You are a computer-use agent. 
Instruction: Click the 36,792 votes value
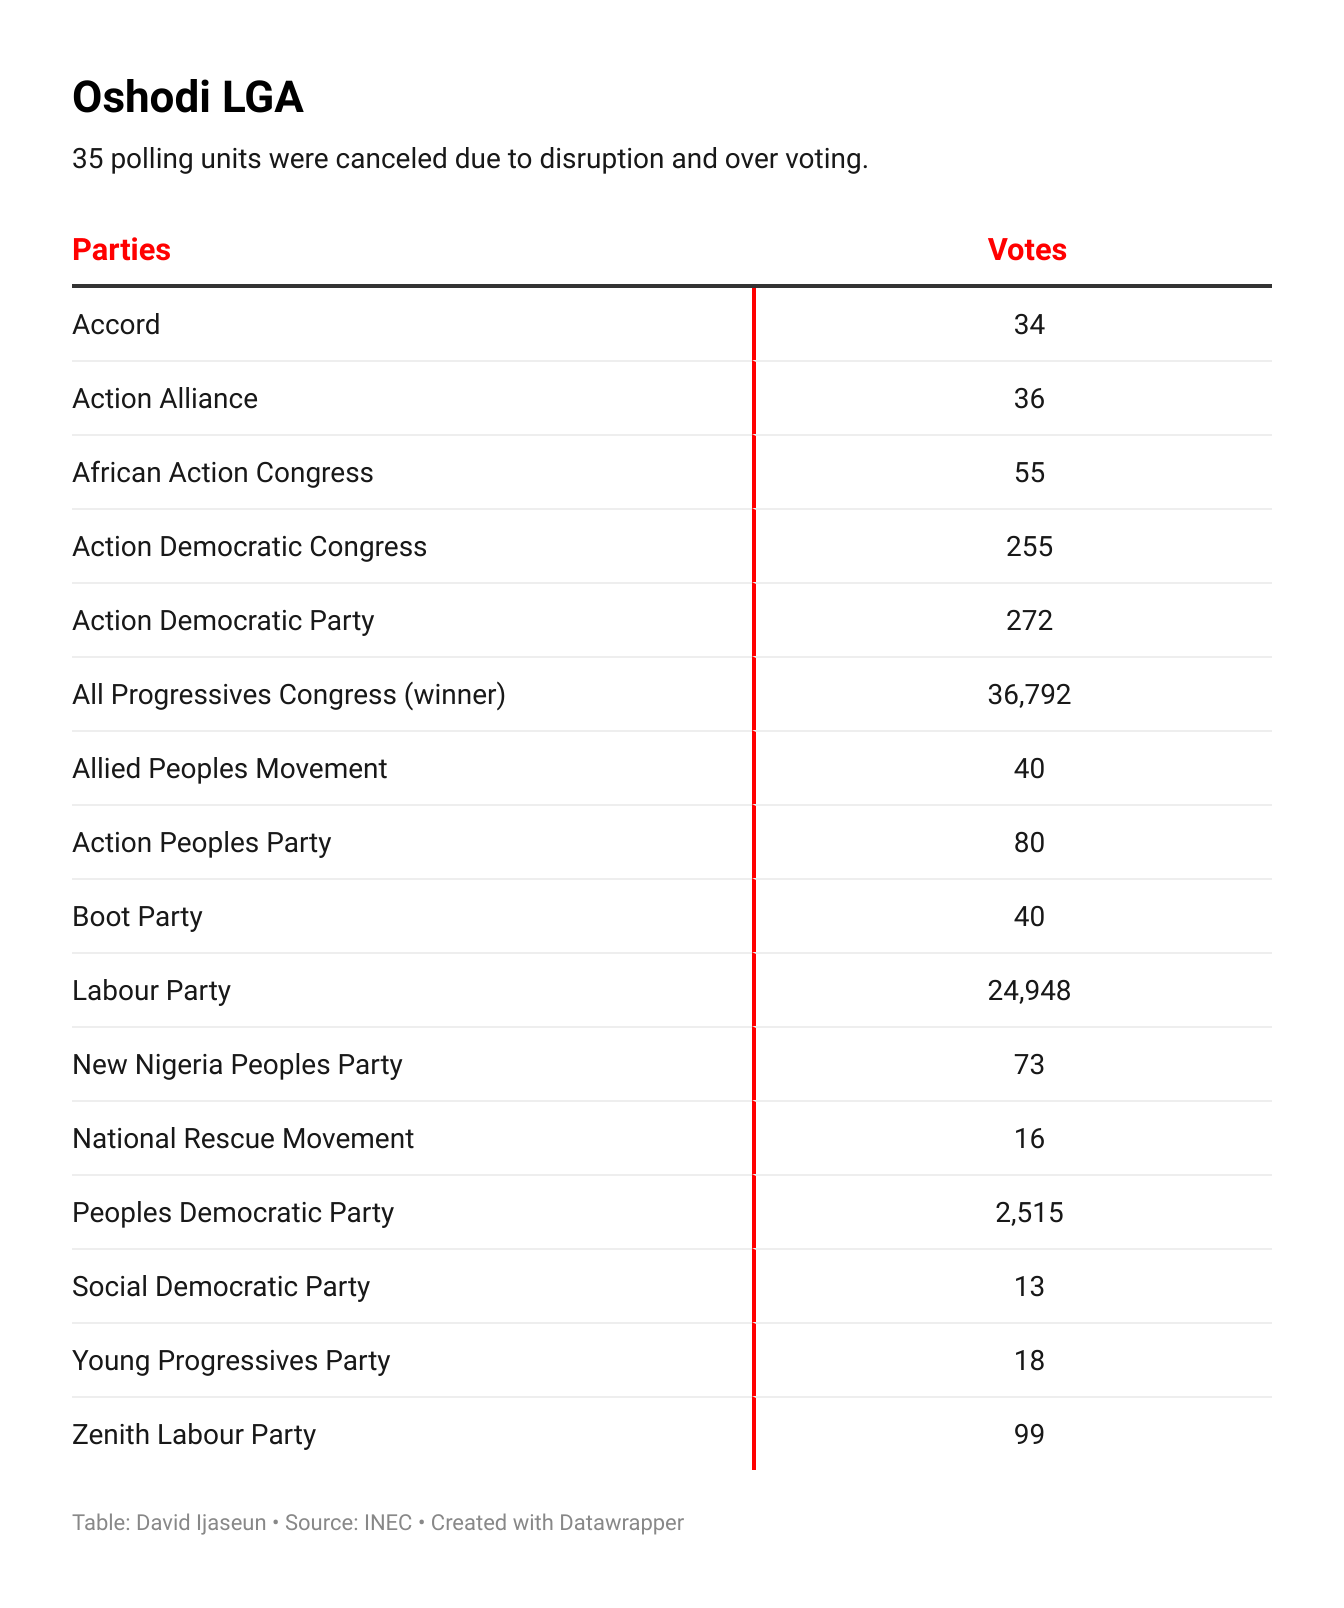pos(1029,694)
